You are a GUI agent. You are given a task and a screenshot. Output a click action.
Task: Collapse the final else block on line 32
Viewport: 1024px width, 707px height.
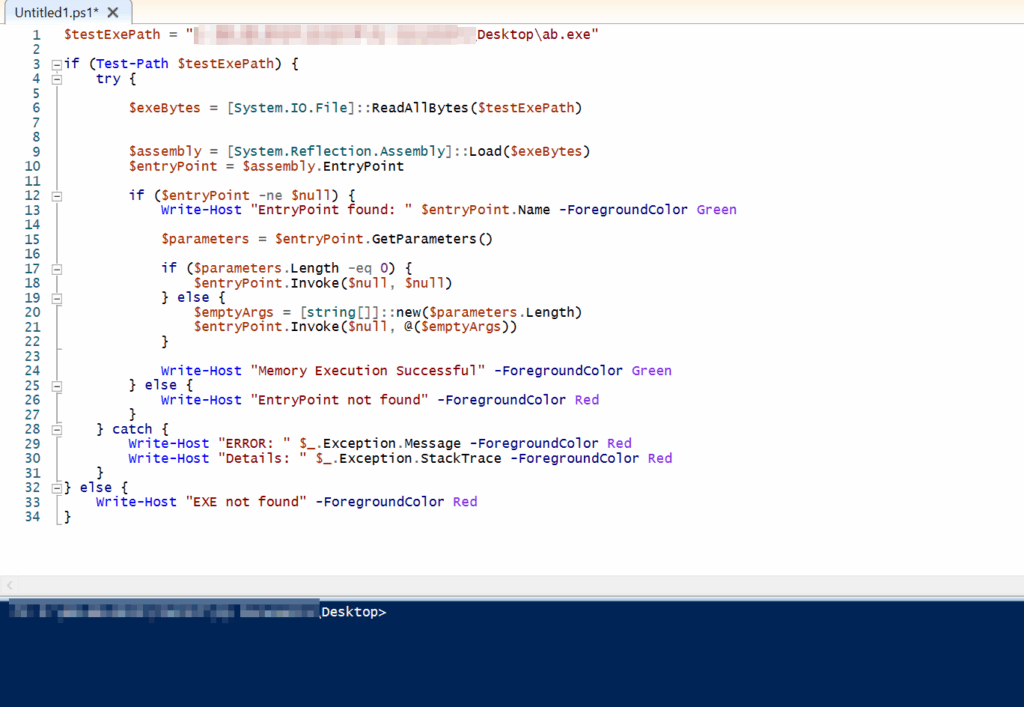click(57, 488)
